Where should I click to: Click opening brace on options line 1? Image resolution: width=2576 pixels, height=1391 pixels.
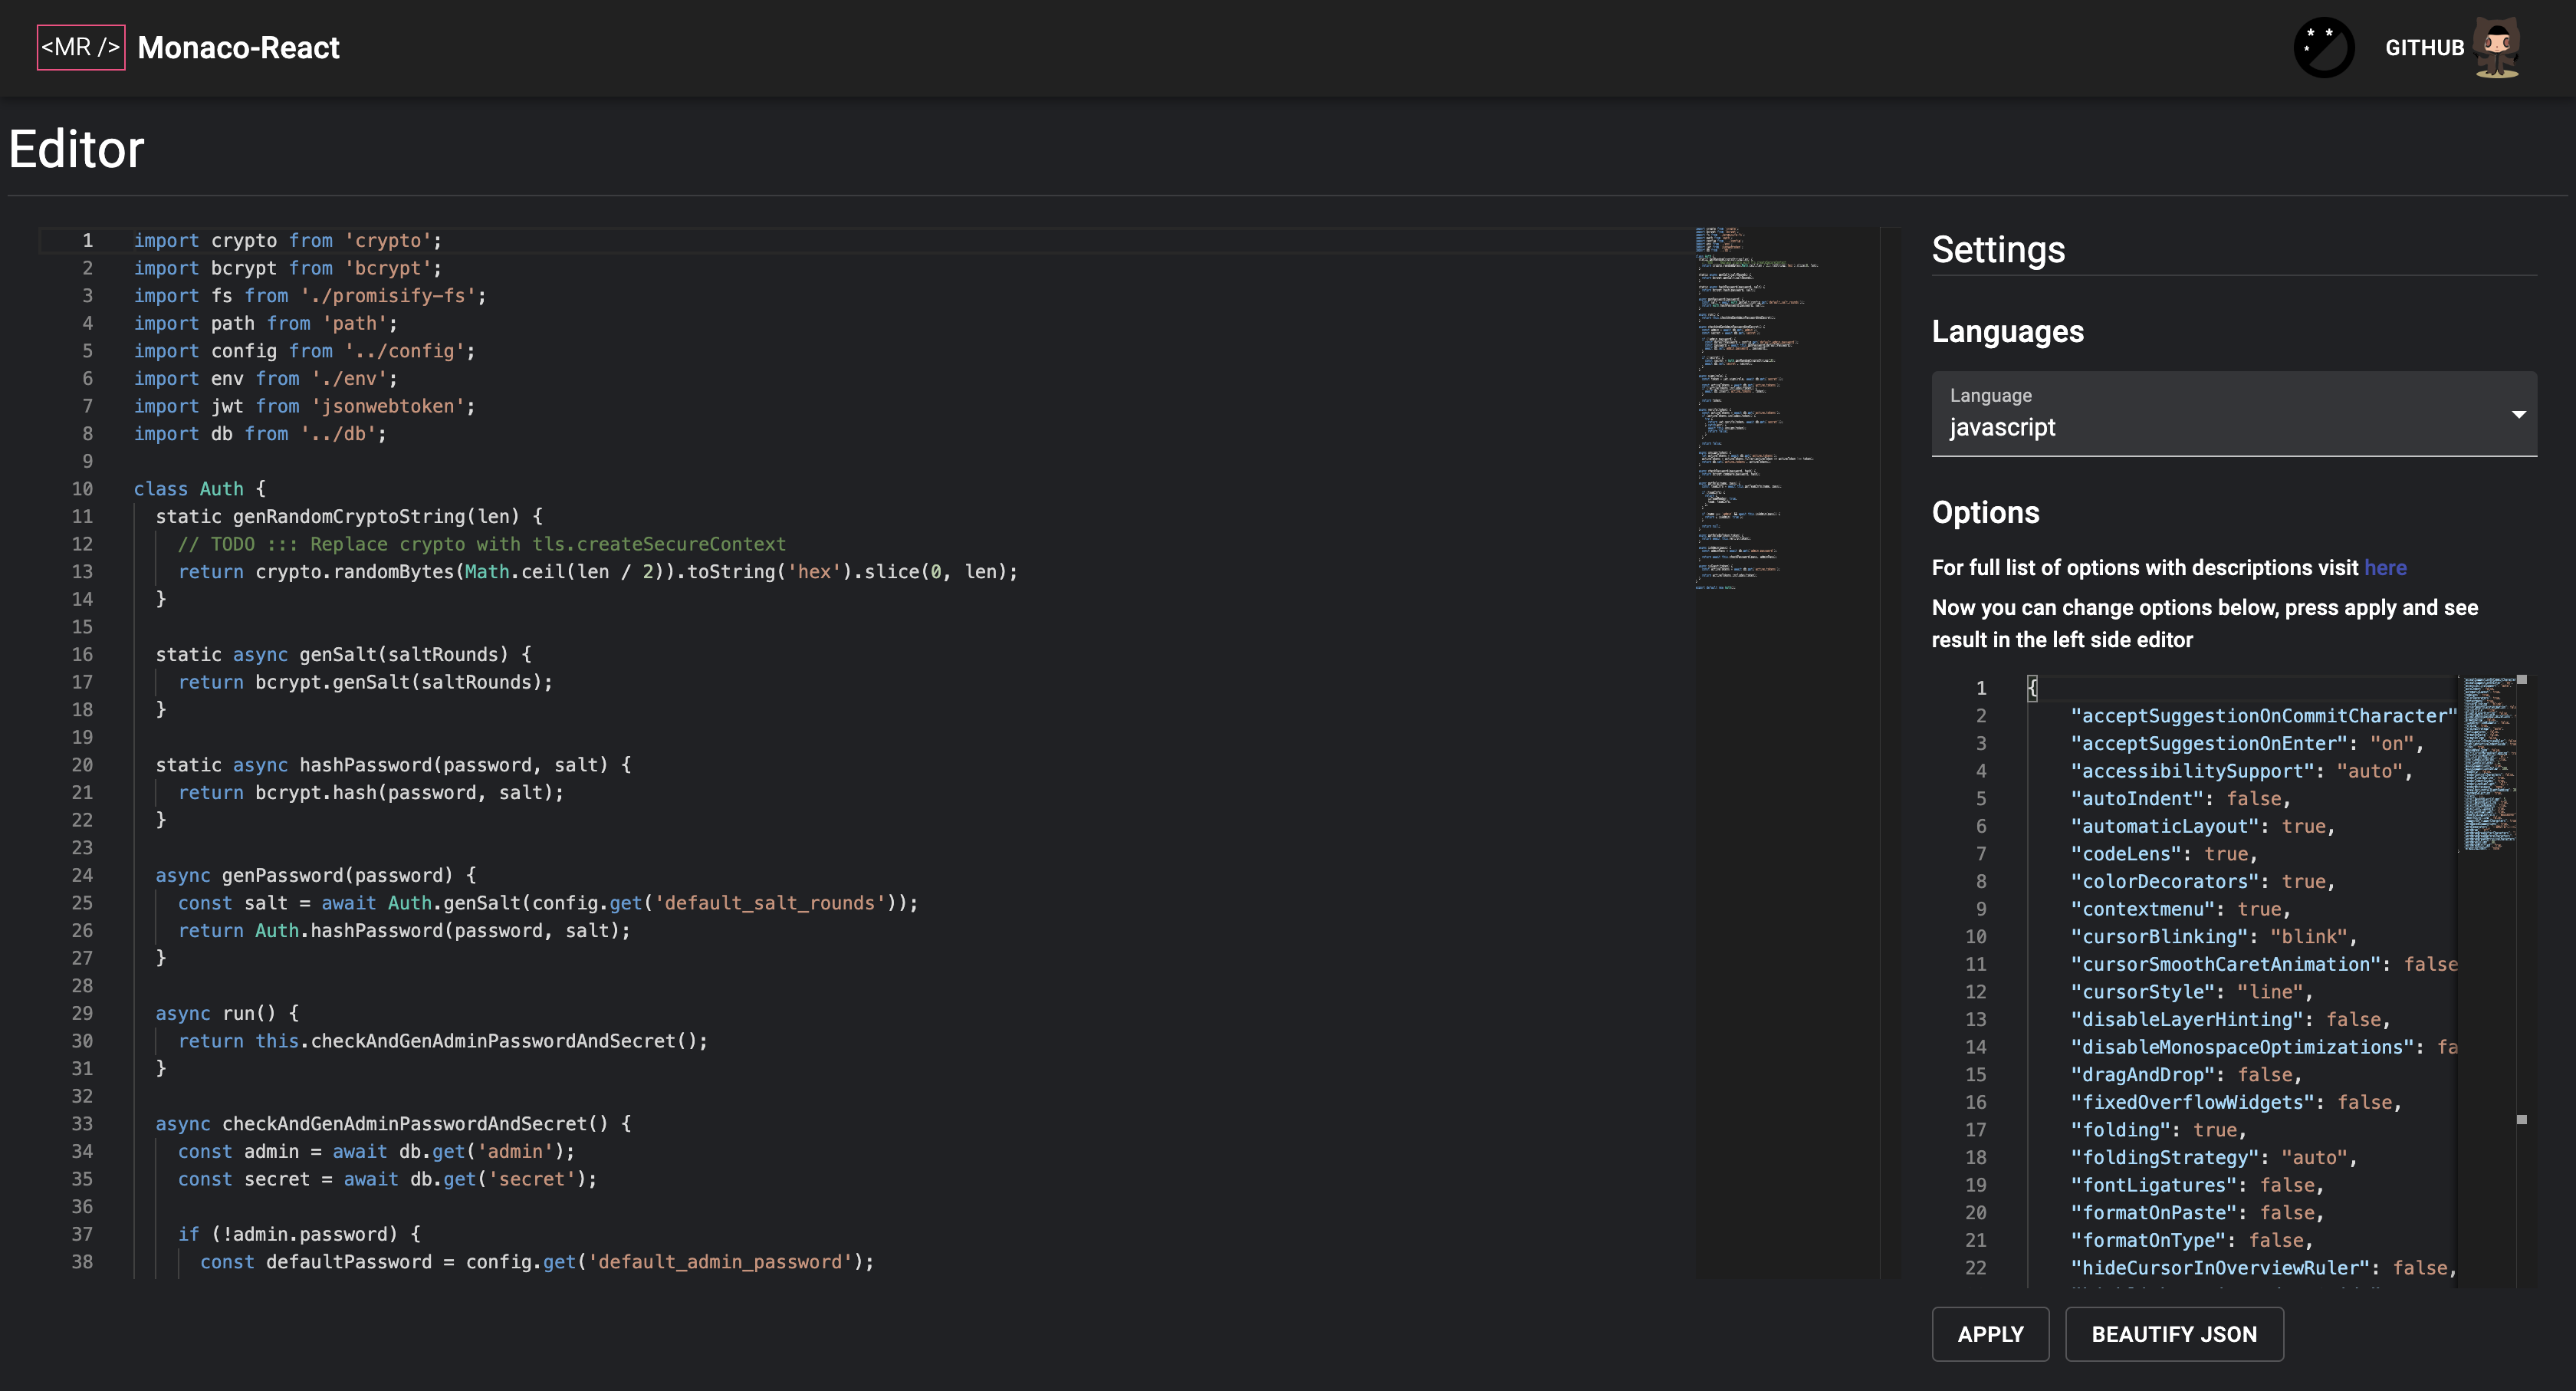pos(2032,688)
